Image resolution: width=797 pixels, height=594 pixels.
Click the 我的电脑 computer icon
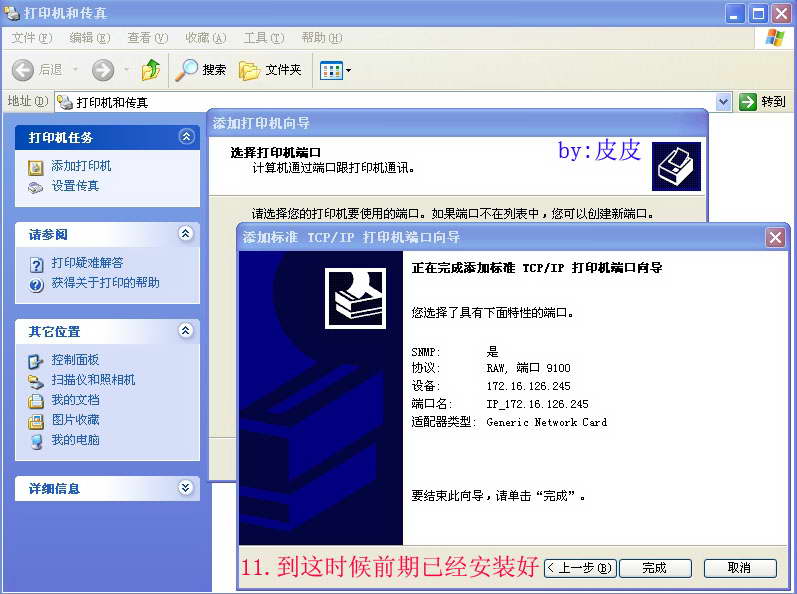tap(36, 442)
